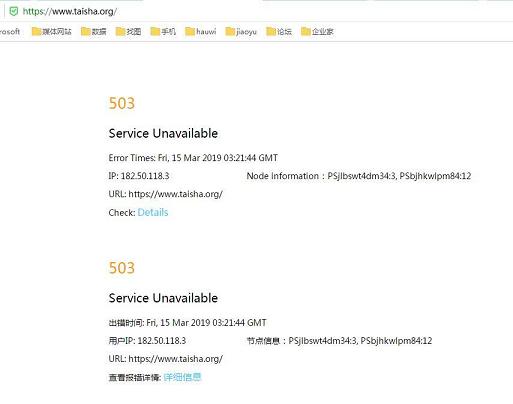
Task: Click the Details link after Check
Action: (153, 212)
